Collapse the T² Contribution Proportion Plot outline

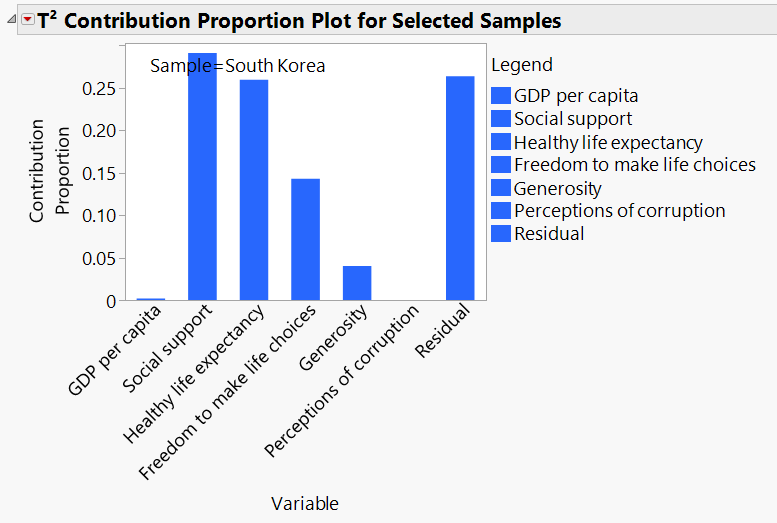tap(11, 20)
